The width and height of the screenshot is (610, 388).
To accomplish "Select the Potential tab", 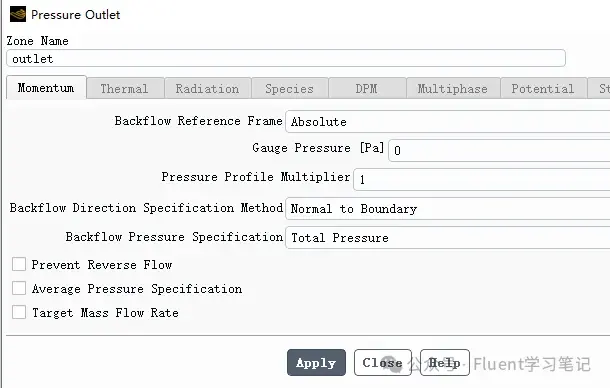I will (x=543, y=88).
